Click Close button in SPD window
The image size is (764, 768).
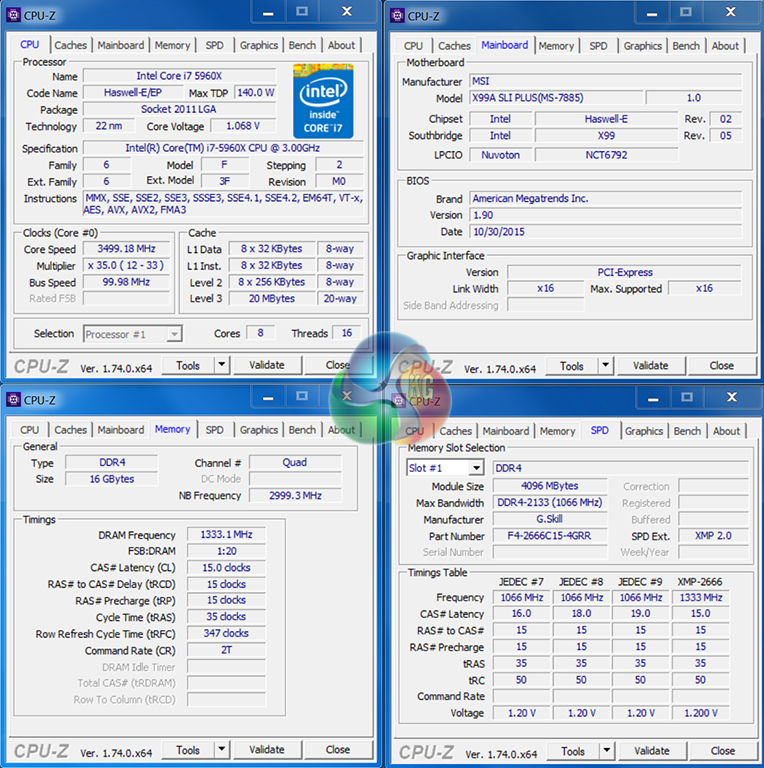coord(723,750)
